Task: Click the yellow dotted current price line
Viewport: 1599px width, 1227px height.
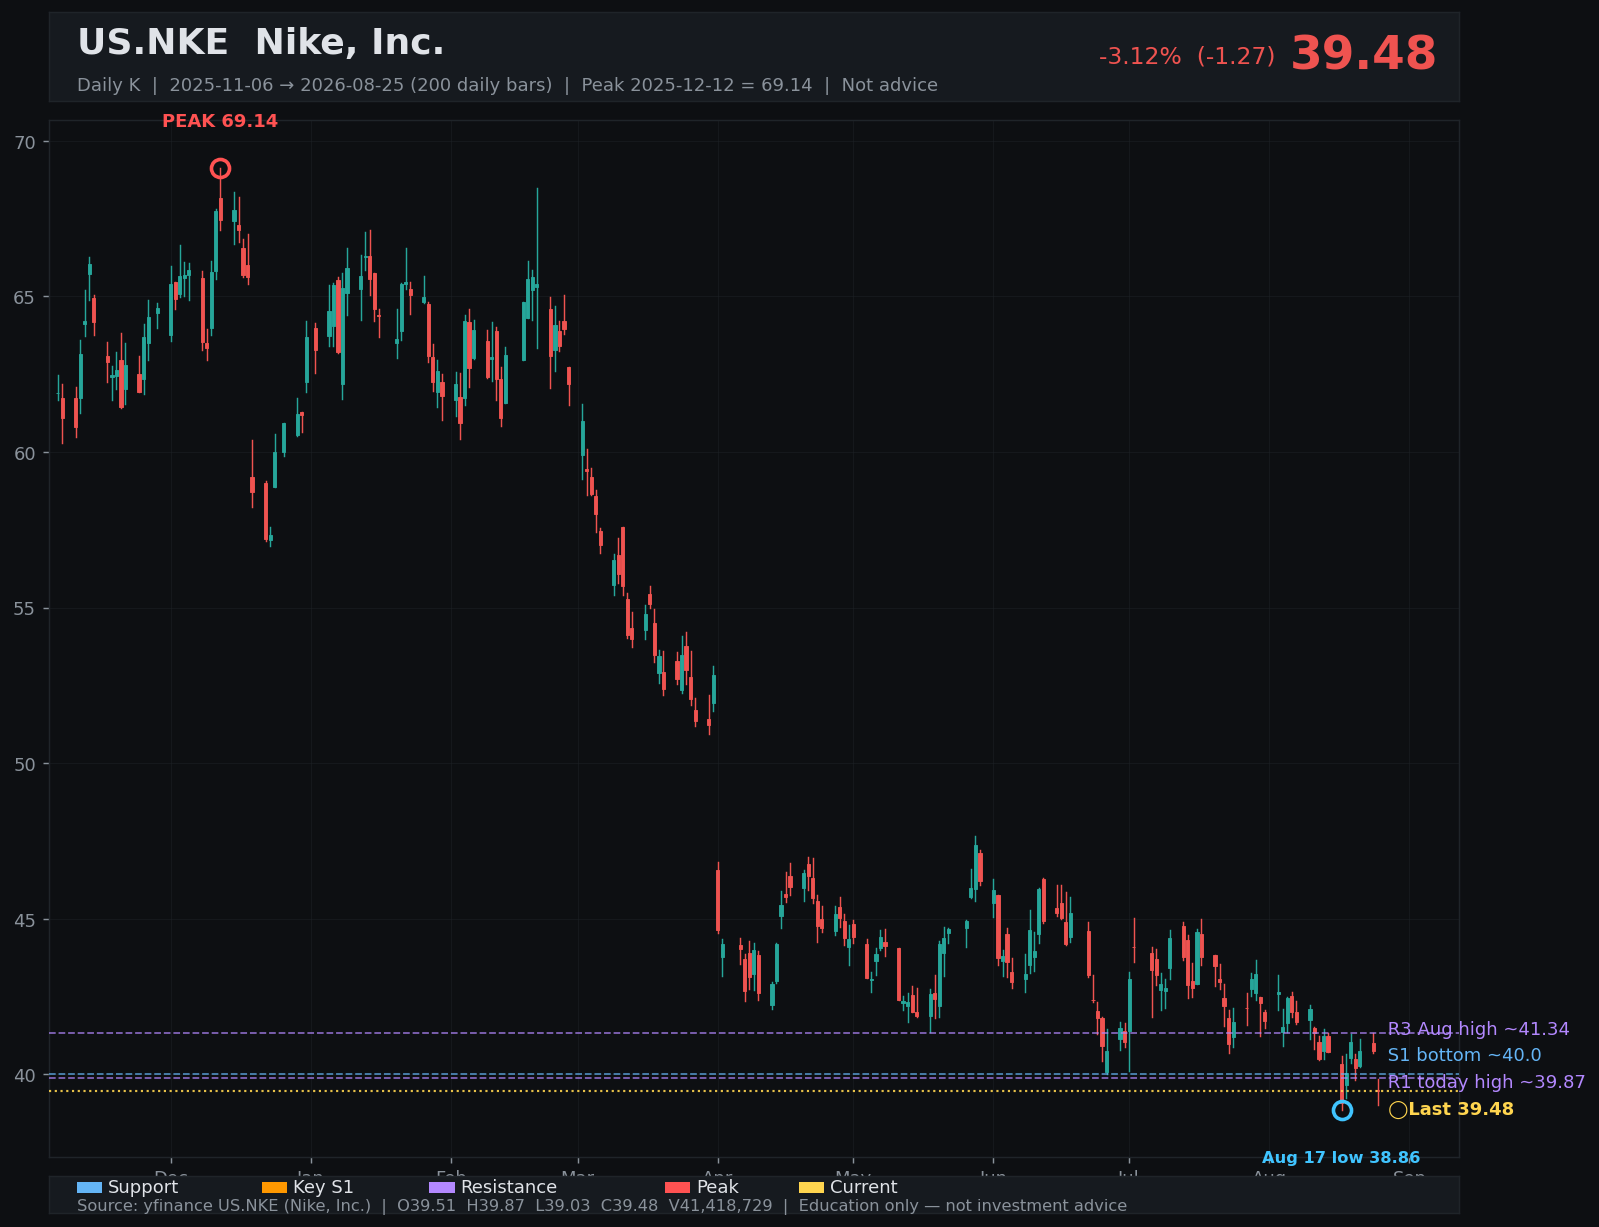Action: click(754, 1091)
